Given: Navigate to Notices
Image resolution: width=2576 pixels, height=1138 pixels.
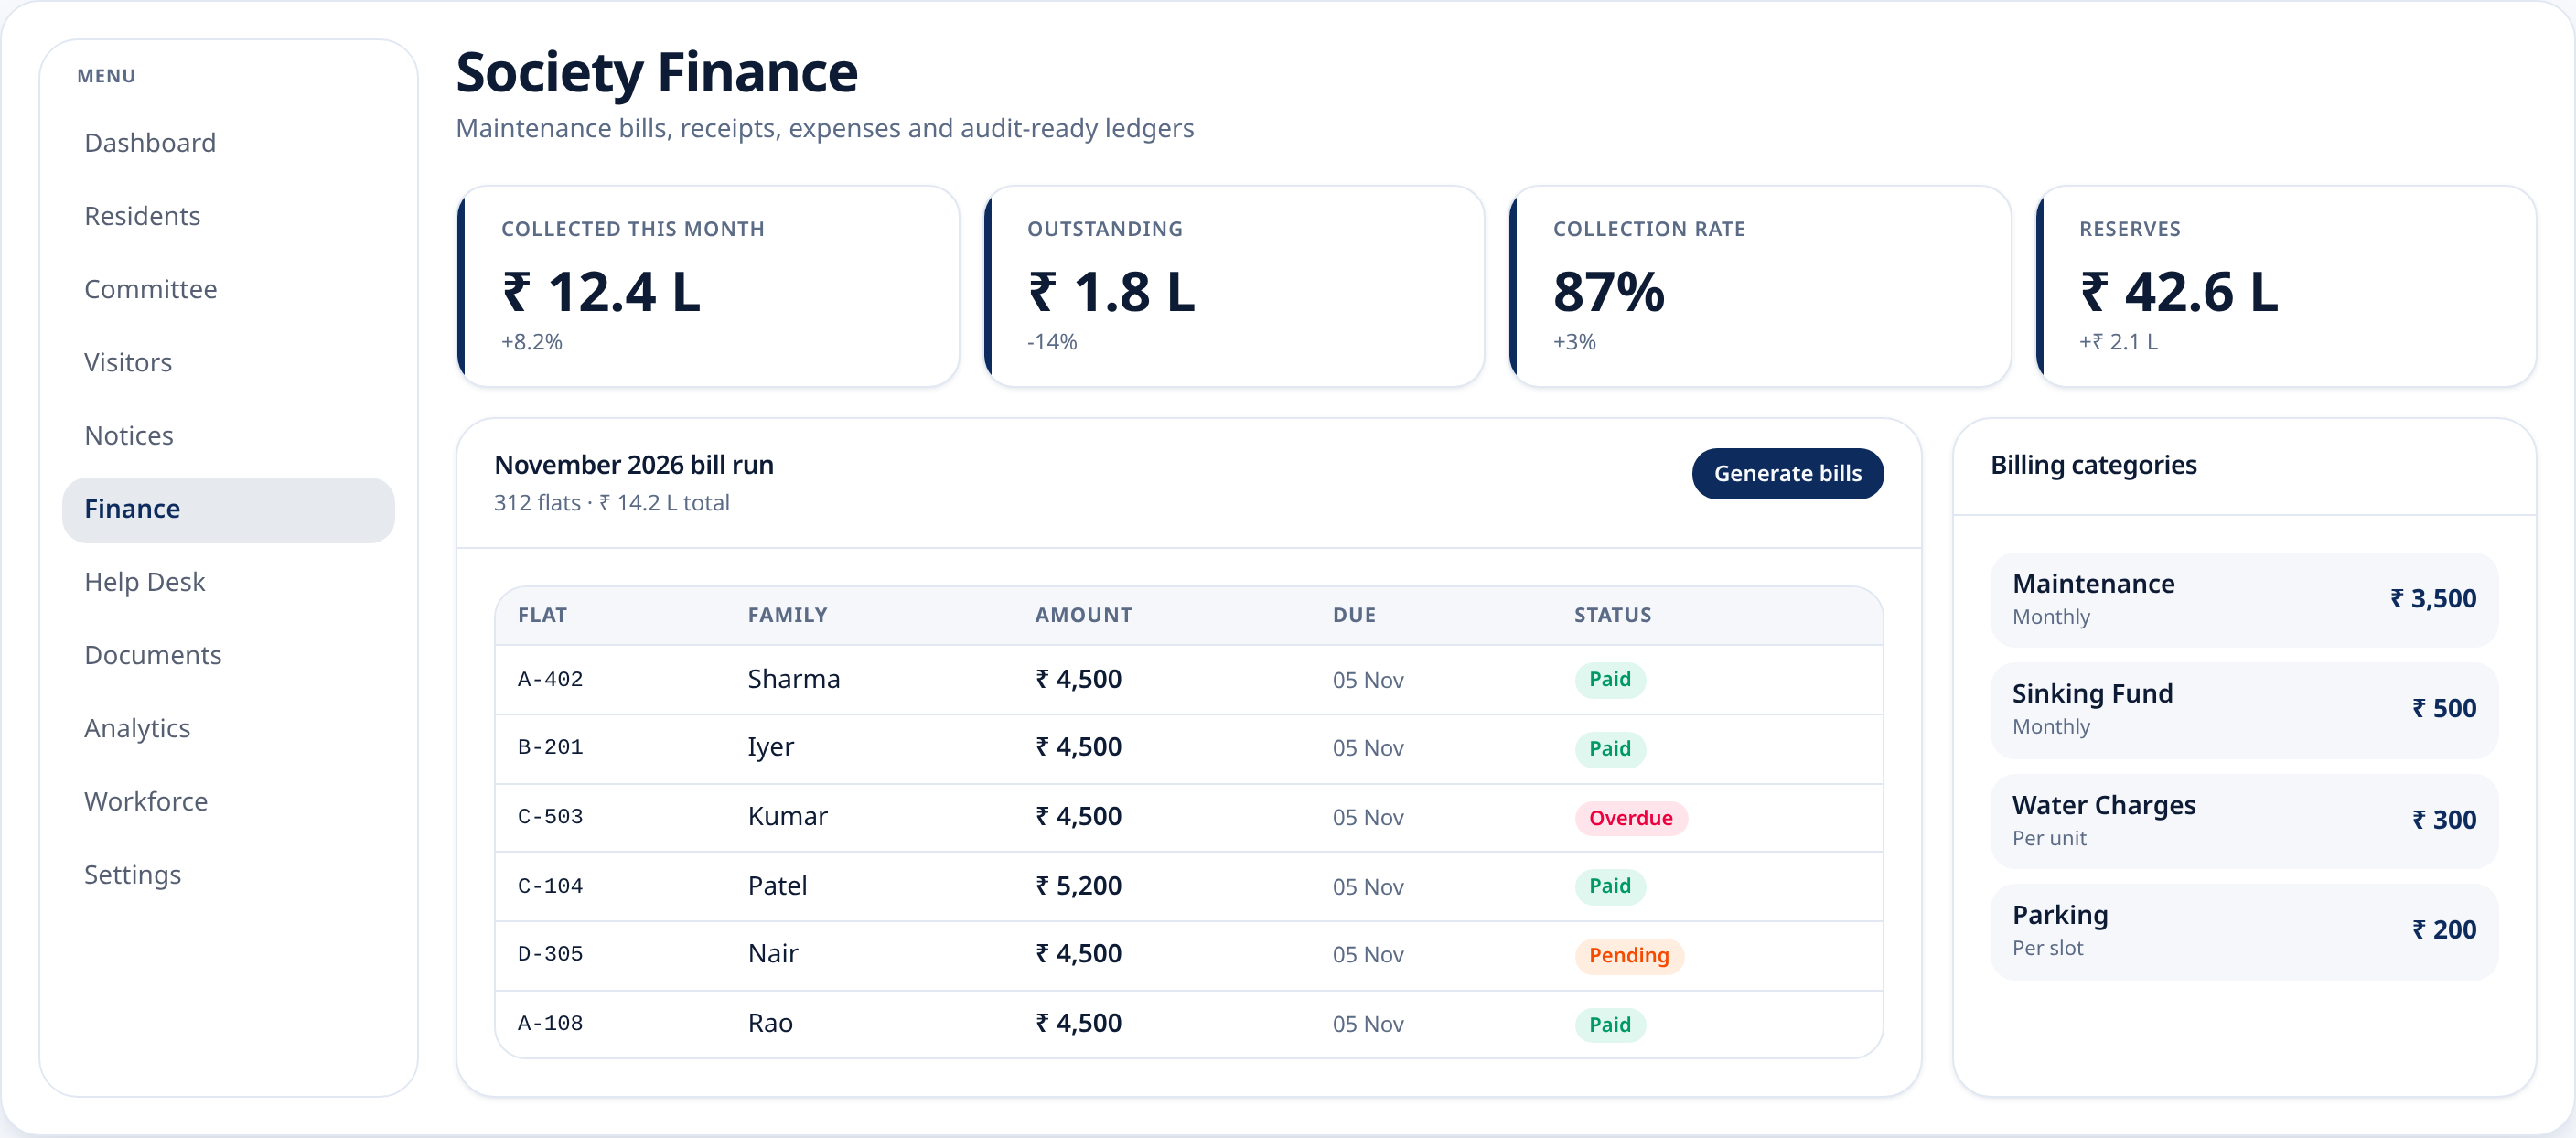Looking at the screenshot, I should [x=228, y=436].
